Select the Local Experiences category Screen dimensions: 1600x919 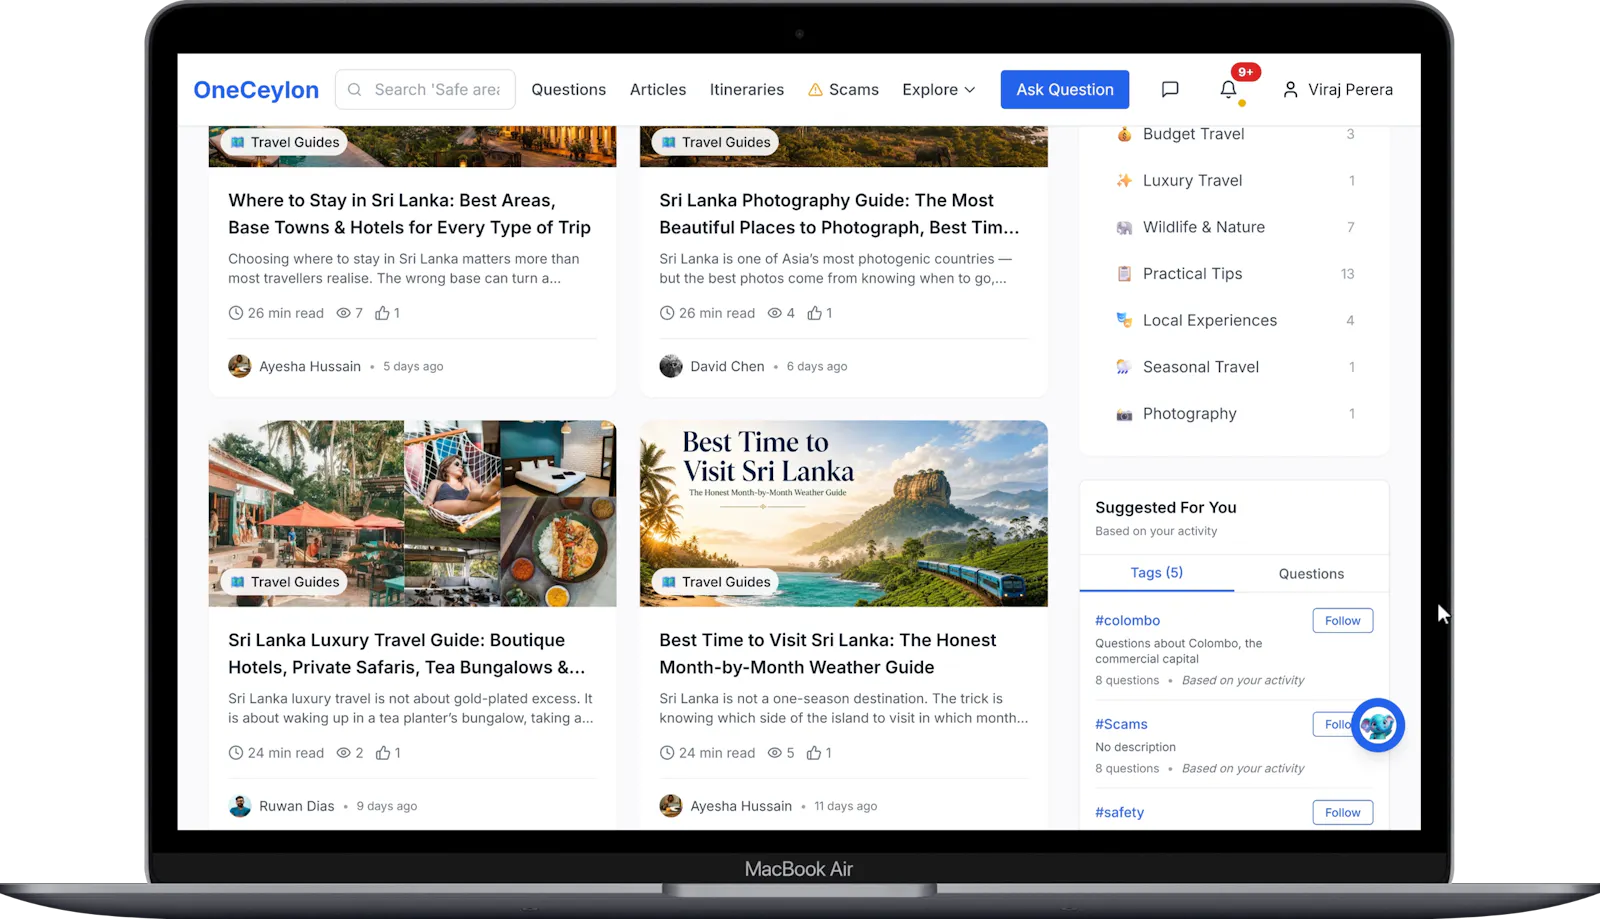[x=1234, y=321]
